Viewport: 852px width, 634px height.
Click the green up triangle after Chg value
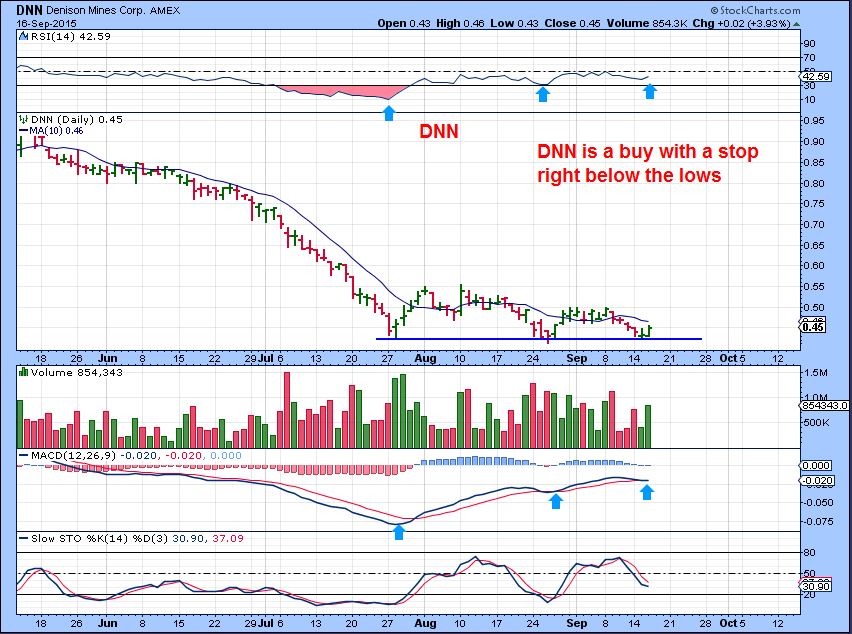(796, 24)
